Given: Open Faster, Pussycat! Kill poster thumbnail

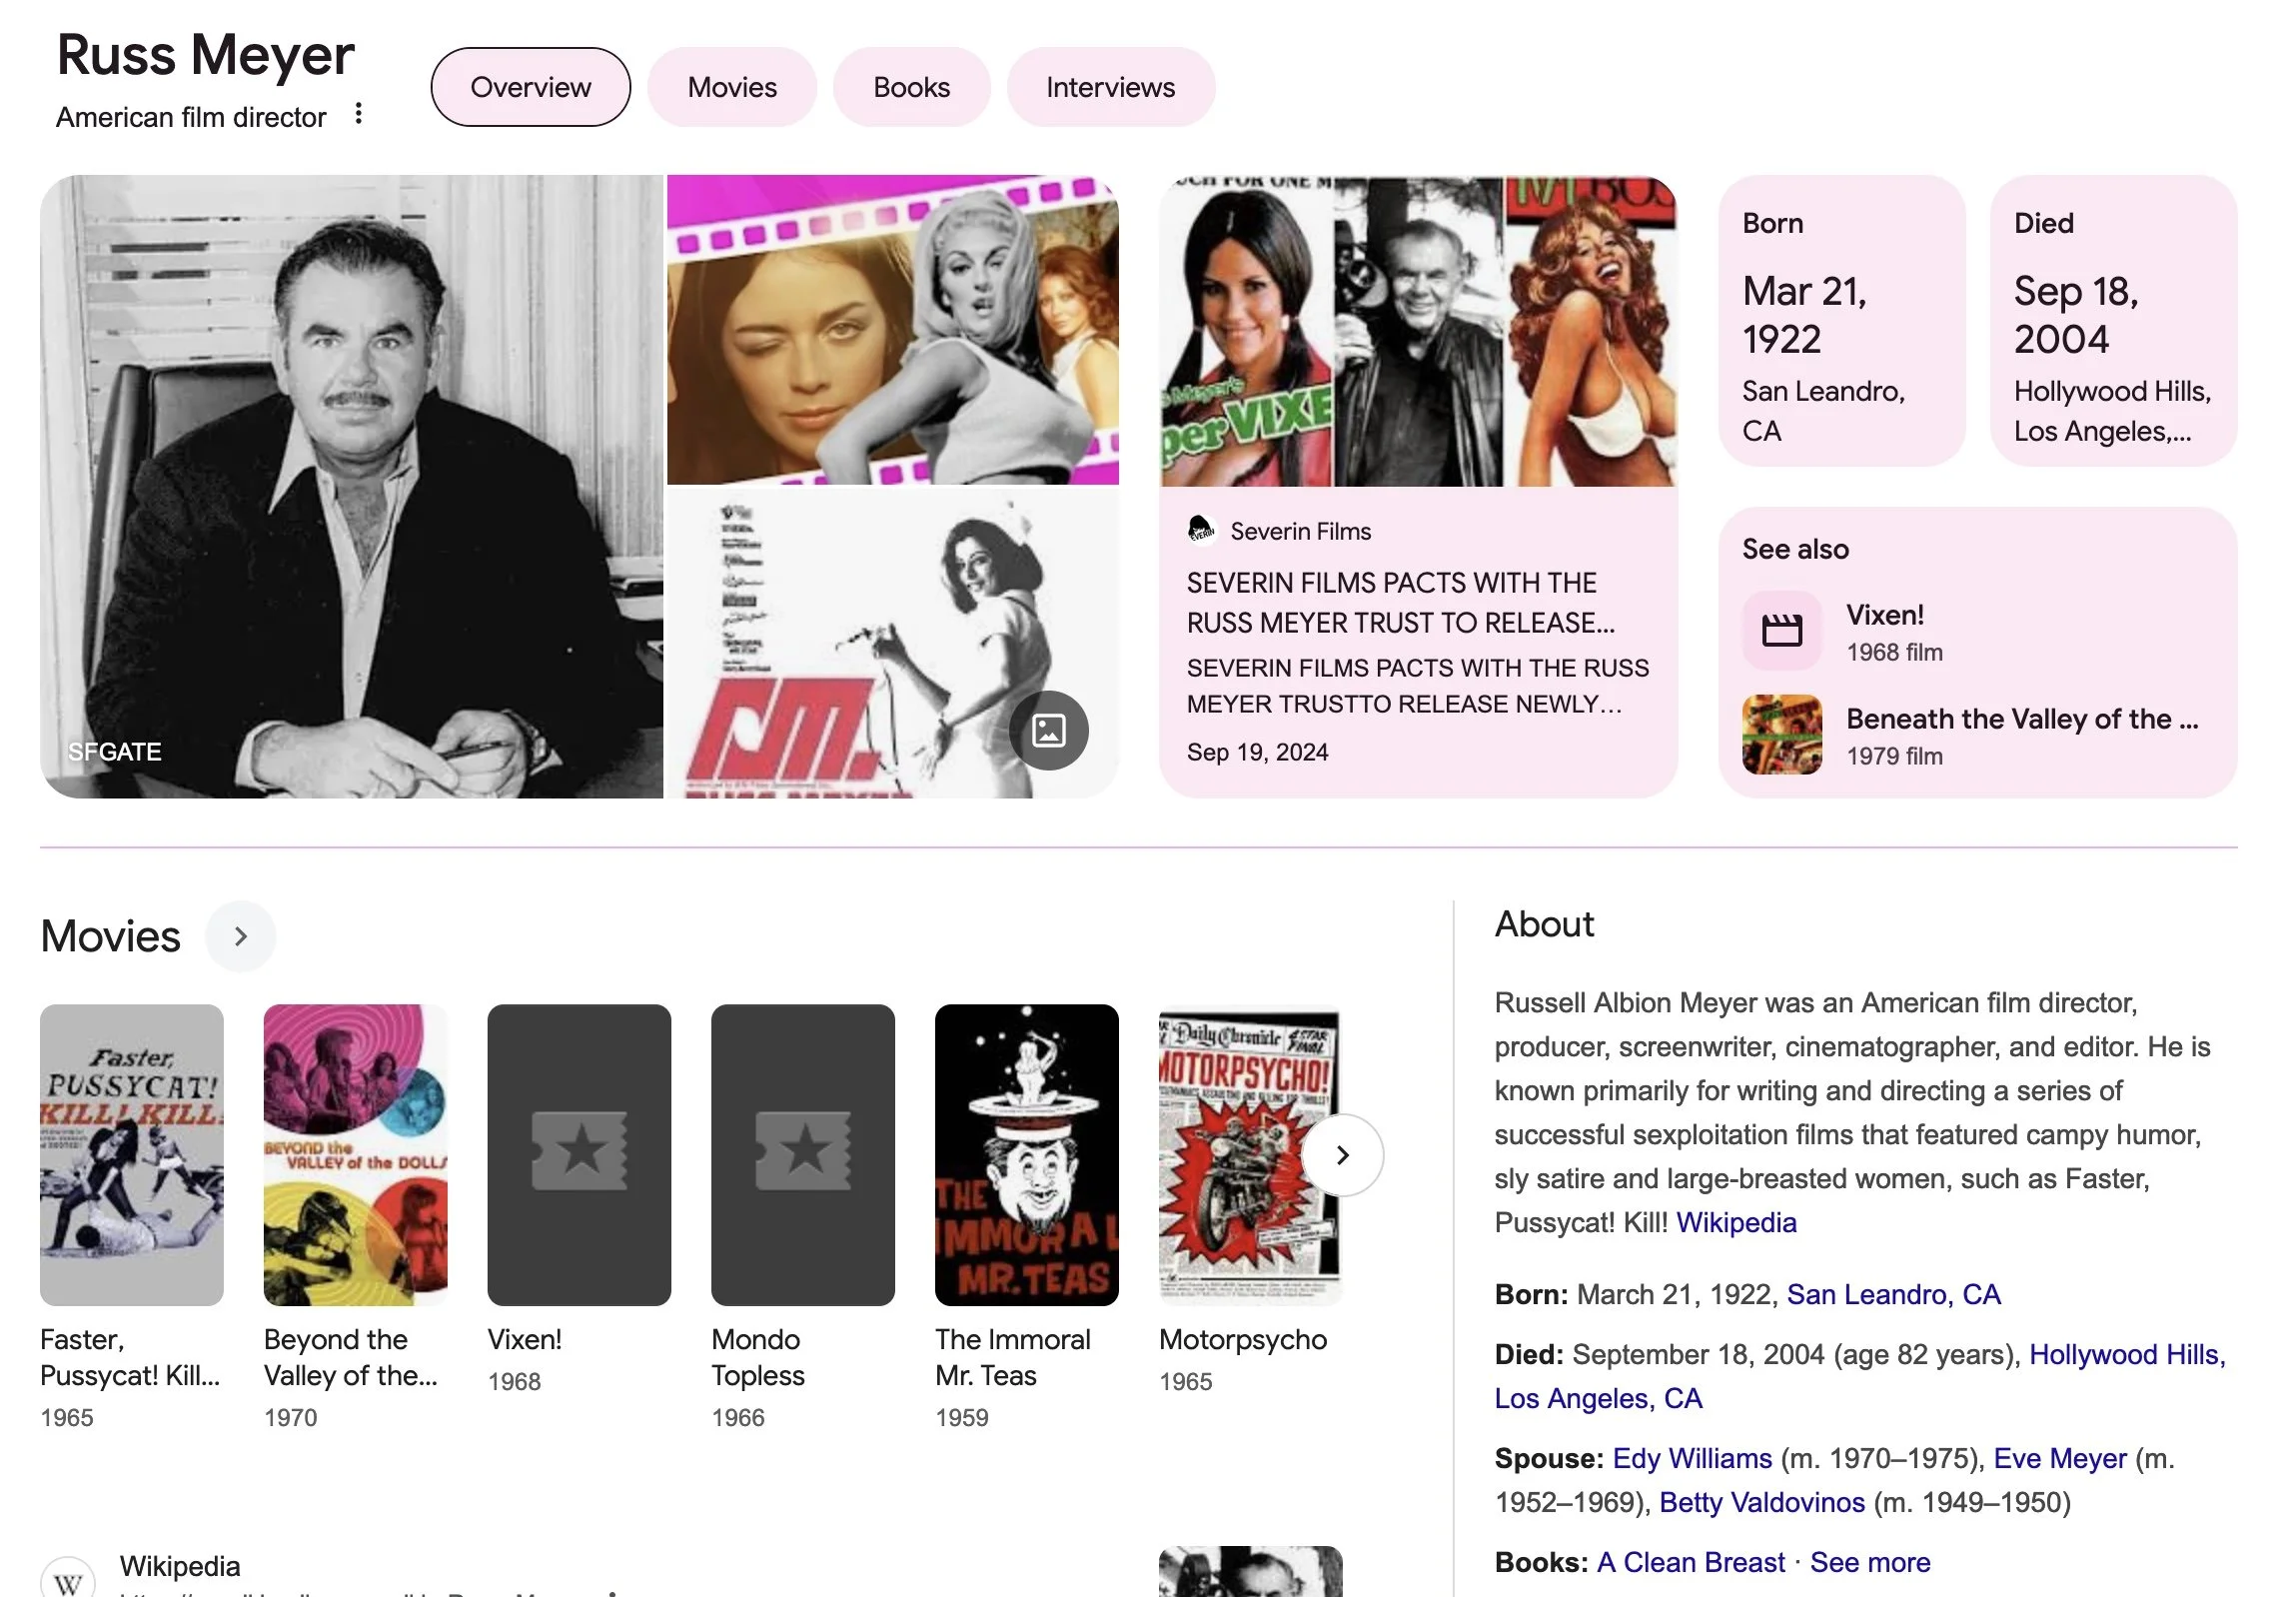Looking at the screenshot, I should click(x=131, y=1154).
